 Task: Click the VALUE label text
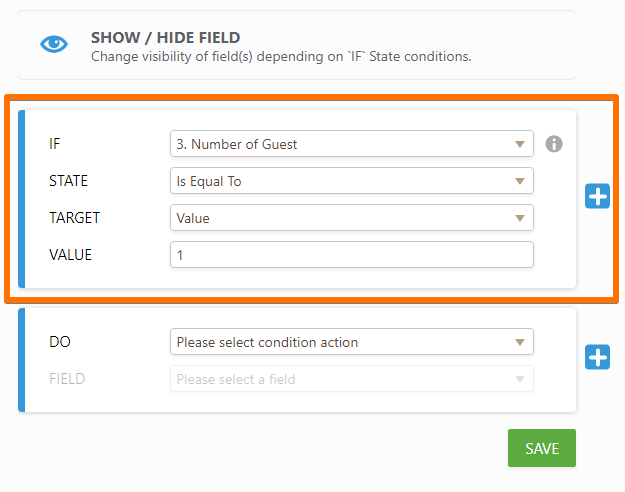70,255
